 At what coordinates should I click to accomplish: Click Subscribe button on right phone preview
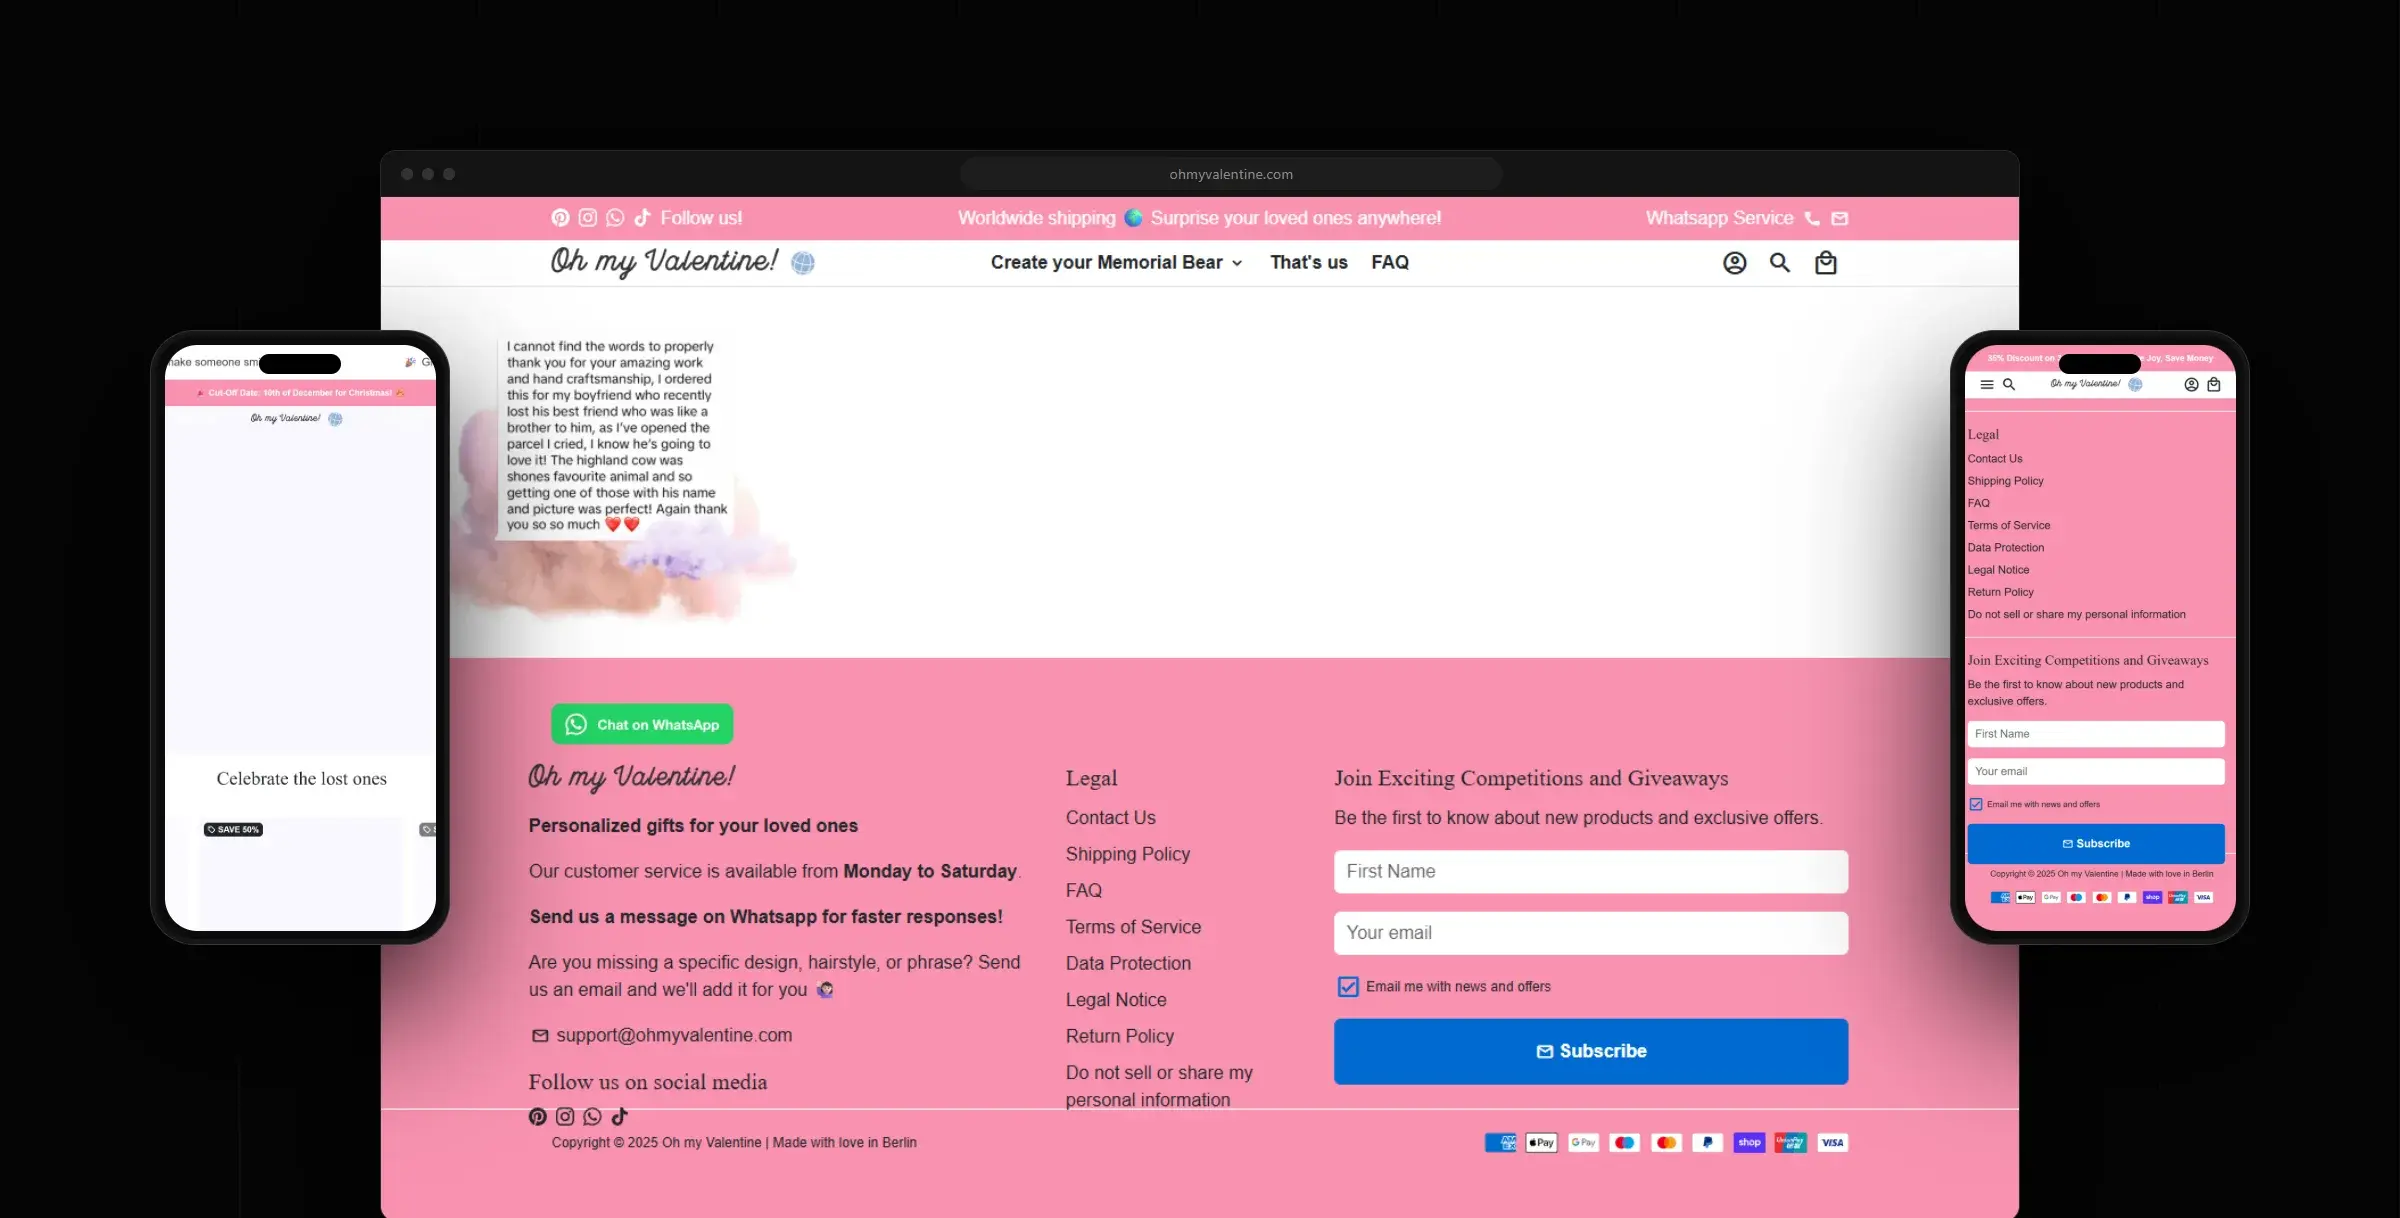click(x=2096, y=844)
